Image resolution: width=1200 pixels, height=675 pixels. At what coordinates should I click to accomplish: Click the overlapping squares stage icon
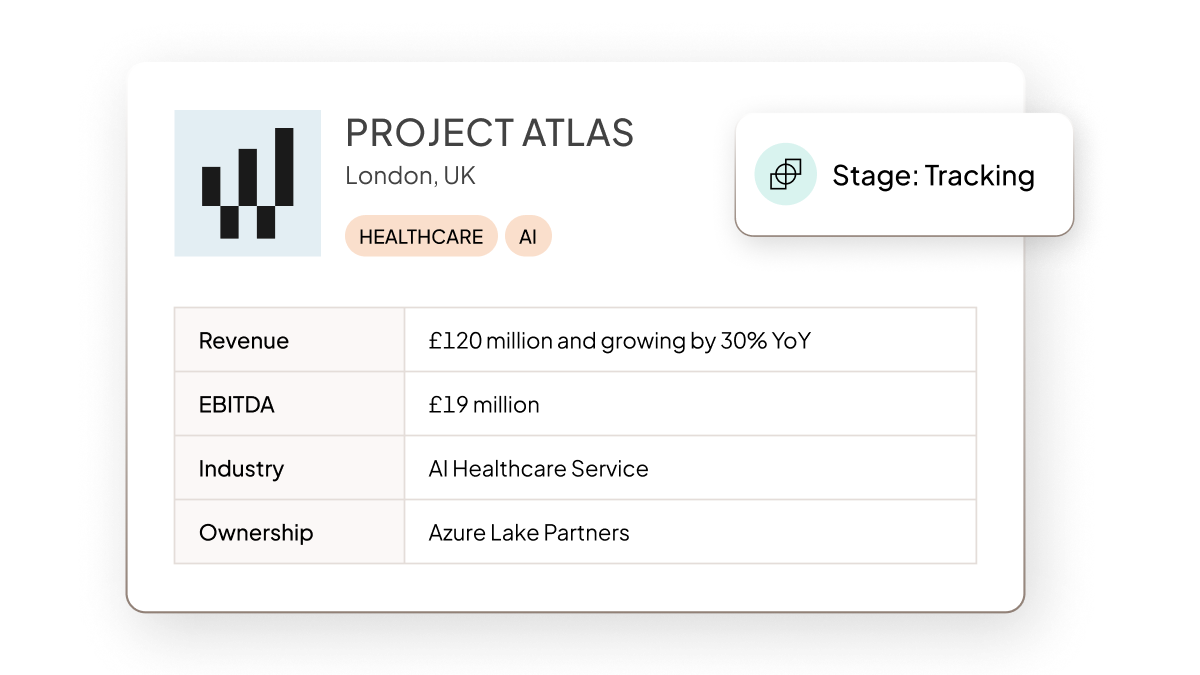click(786, 175)
